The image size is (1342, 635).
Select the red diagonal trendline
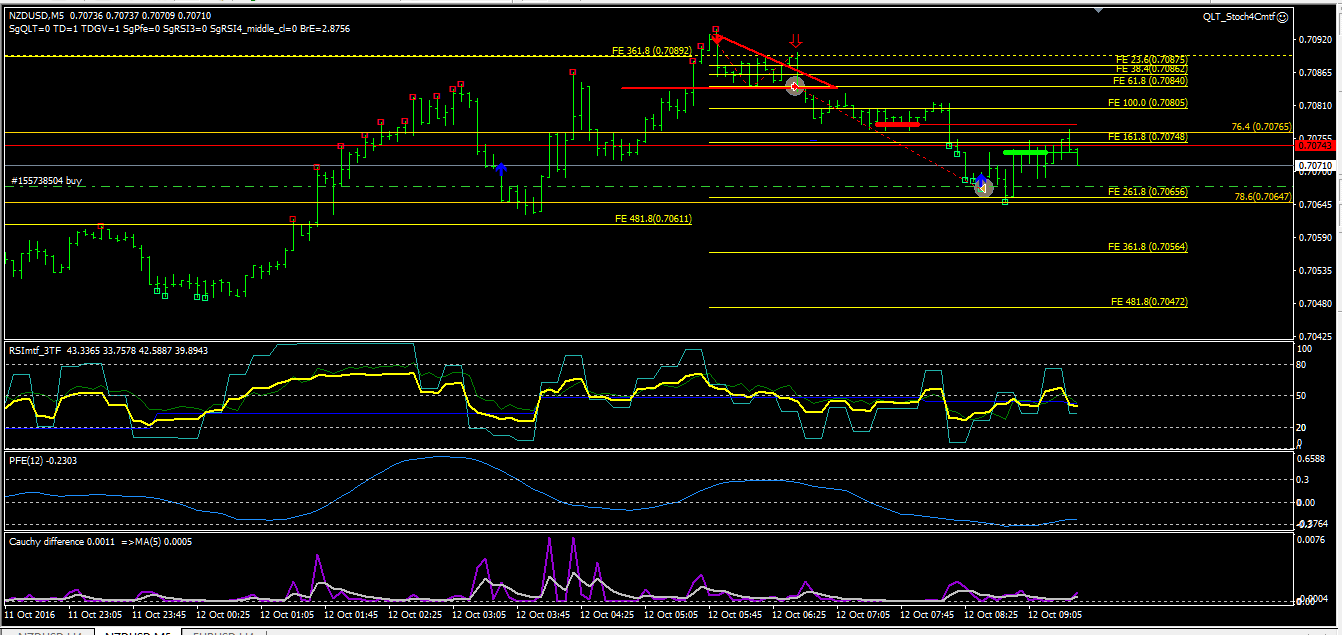pos(775,61)
